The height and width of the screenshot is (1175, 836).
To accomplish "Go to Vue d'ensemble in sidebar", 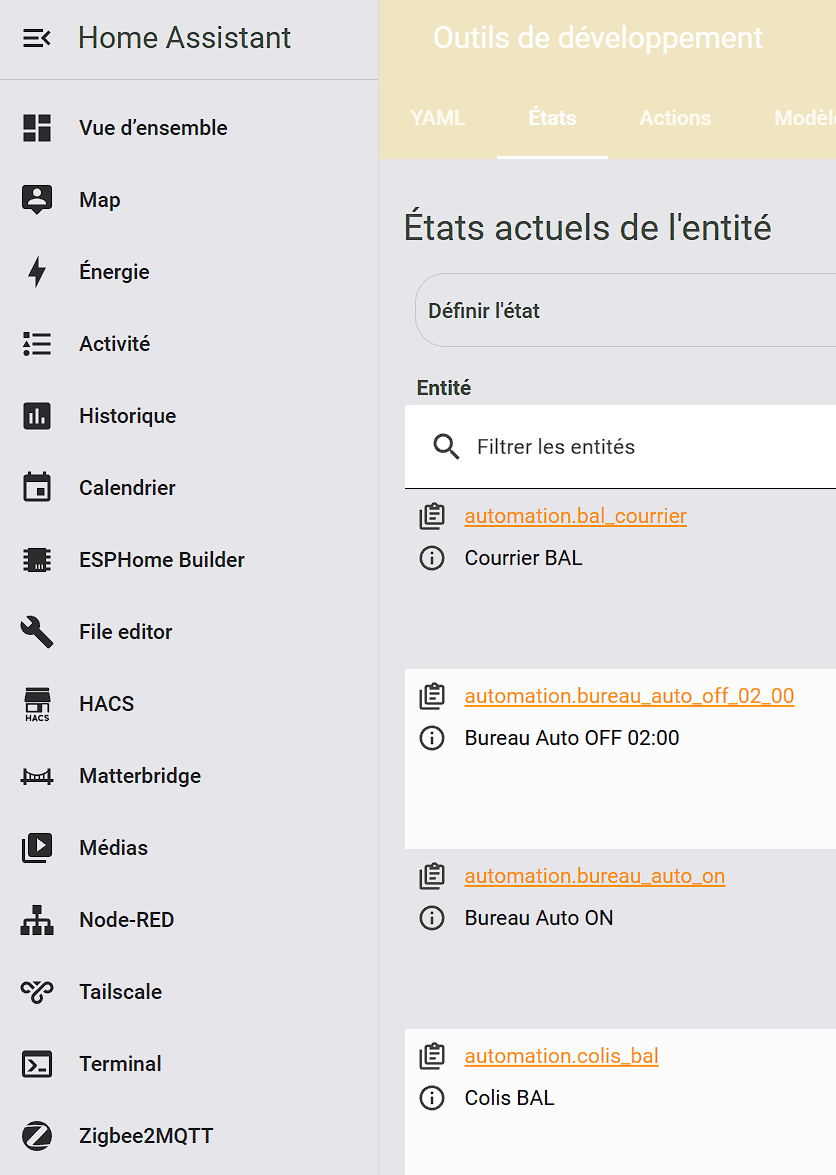I will point(153,128).
